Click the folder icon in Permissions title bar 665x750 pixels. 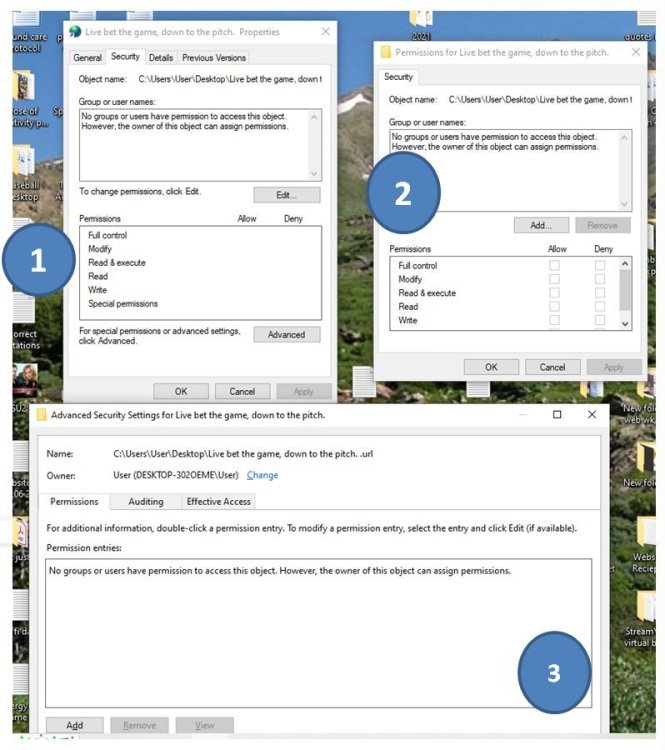pos(386,53)
